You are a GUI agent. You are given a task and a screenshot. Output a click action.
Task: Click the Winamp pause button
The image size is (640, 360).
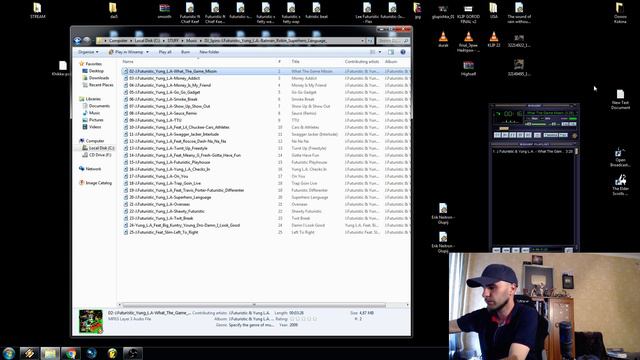[x=512, y=135]
